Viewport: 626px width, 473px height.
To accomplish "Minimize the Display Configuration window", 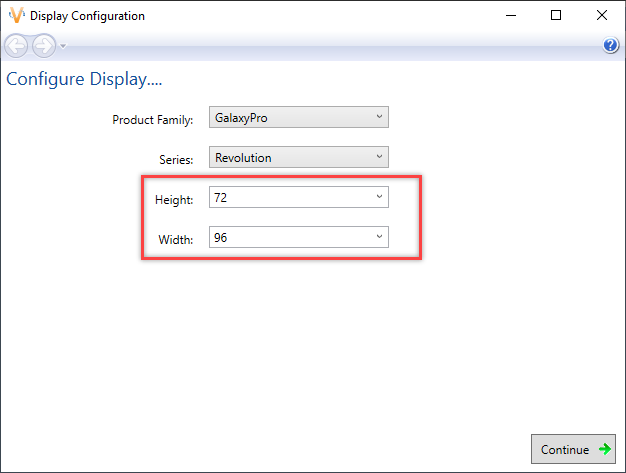I will (x=510, y=16).
